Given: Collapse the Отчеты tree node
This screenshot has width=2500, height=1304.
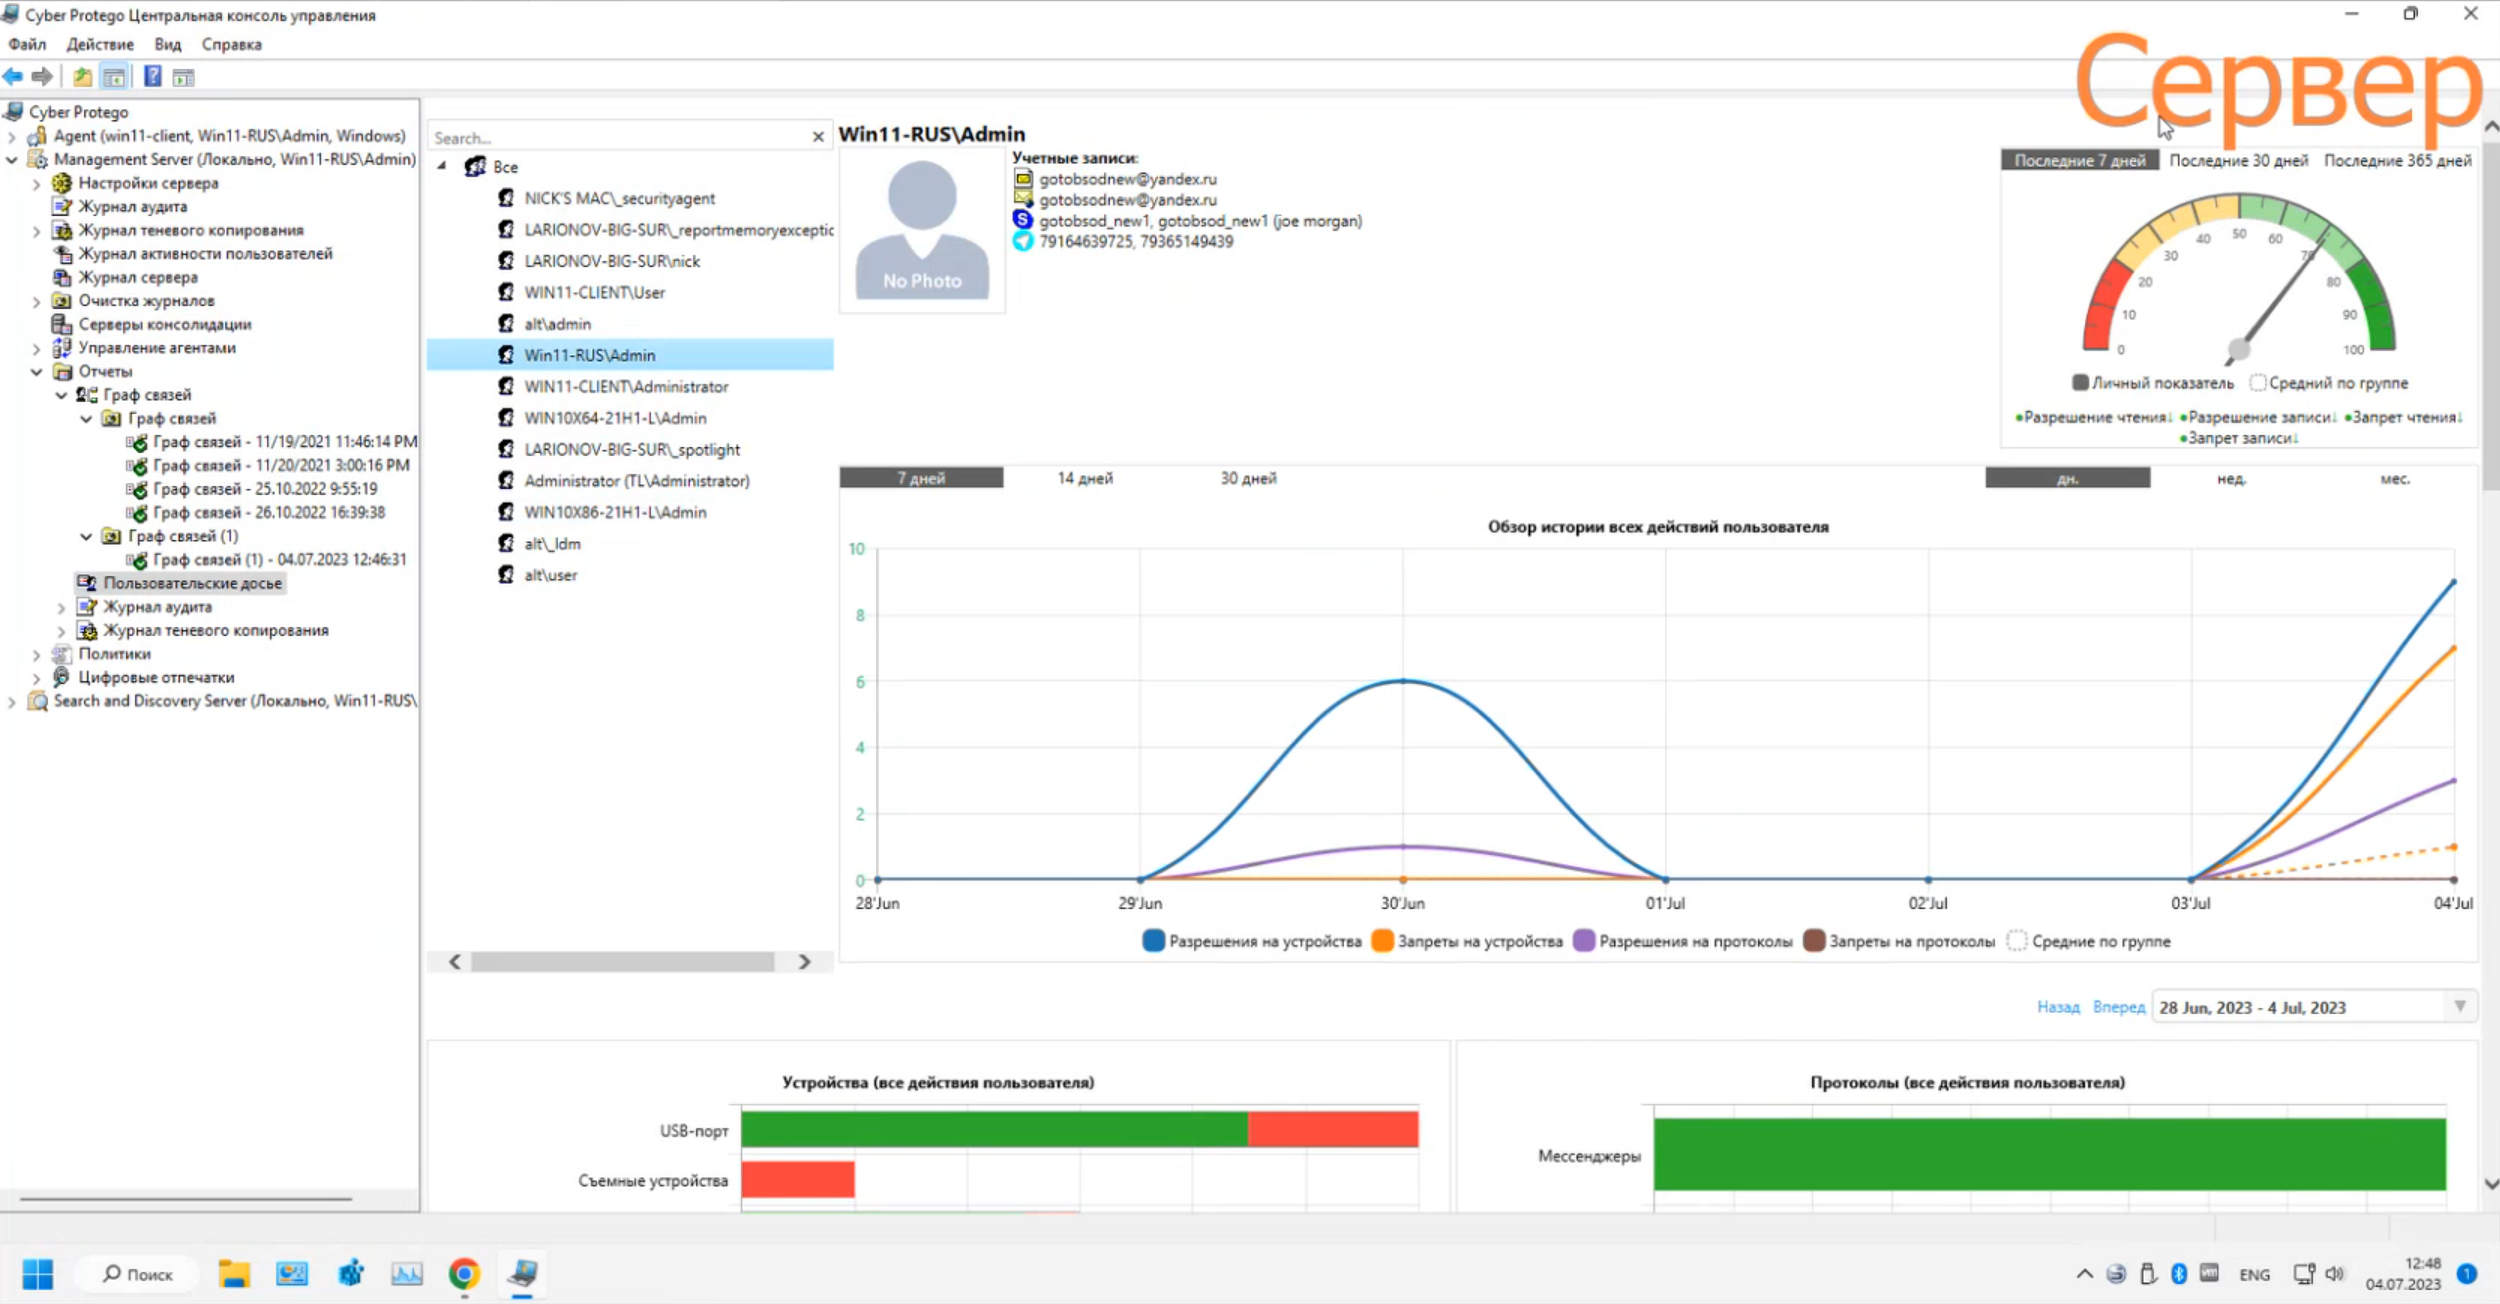Looking at the screenshot, I should [x=37, y=371].
